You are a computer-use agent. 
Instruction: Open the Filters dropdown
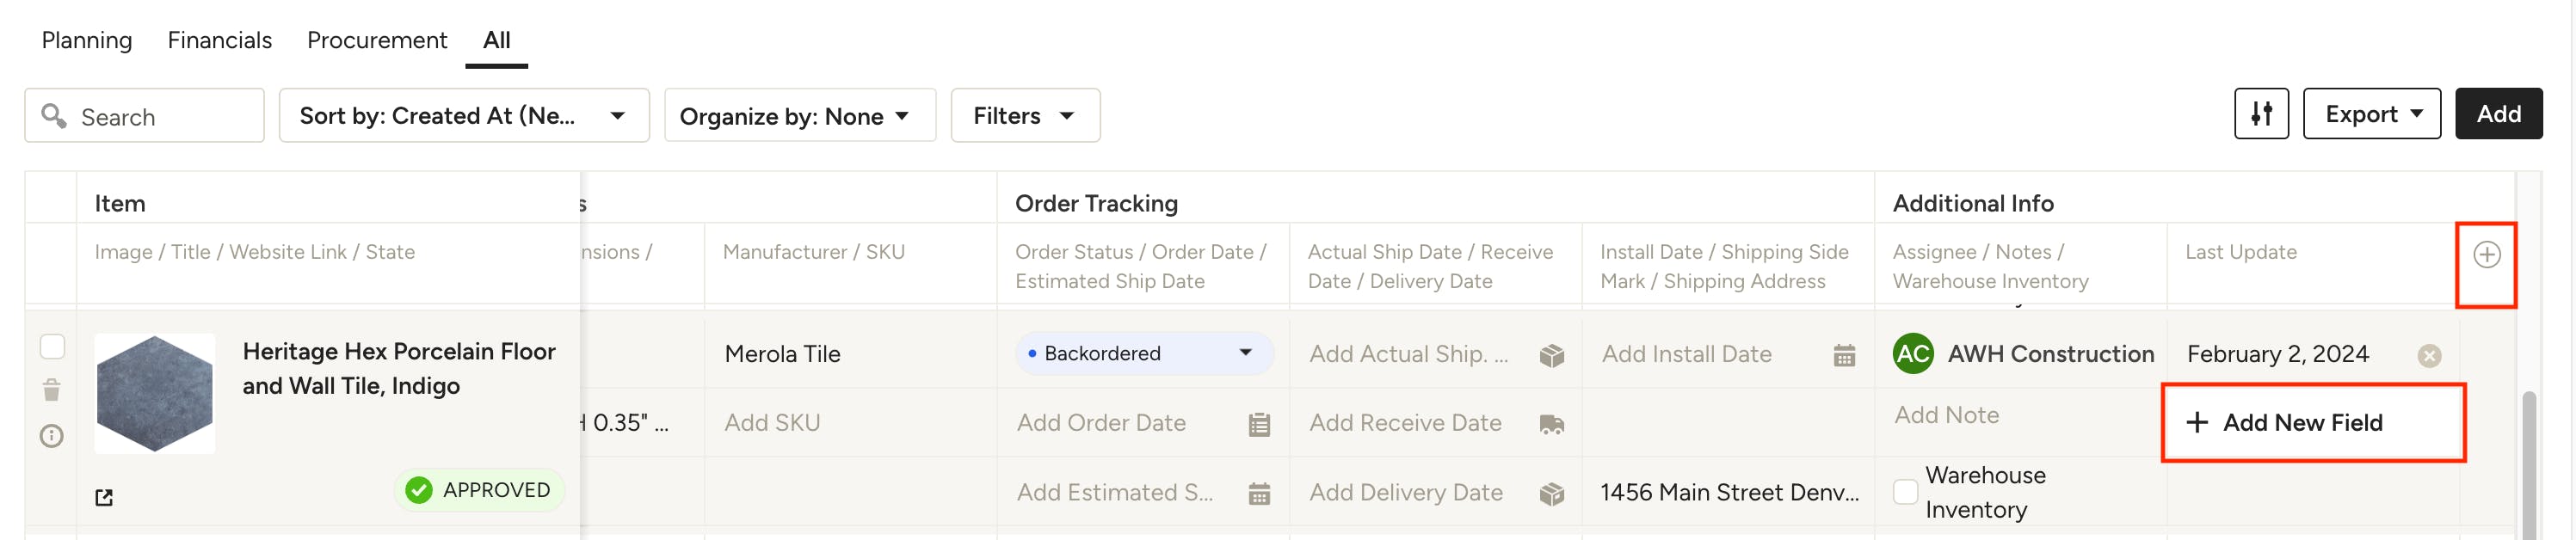pos(1024,116)
